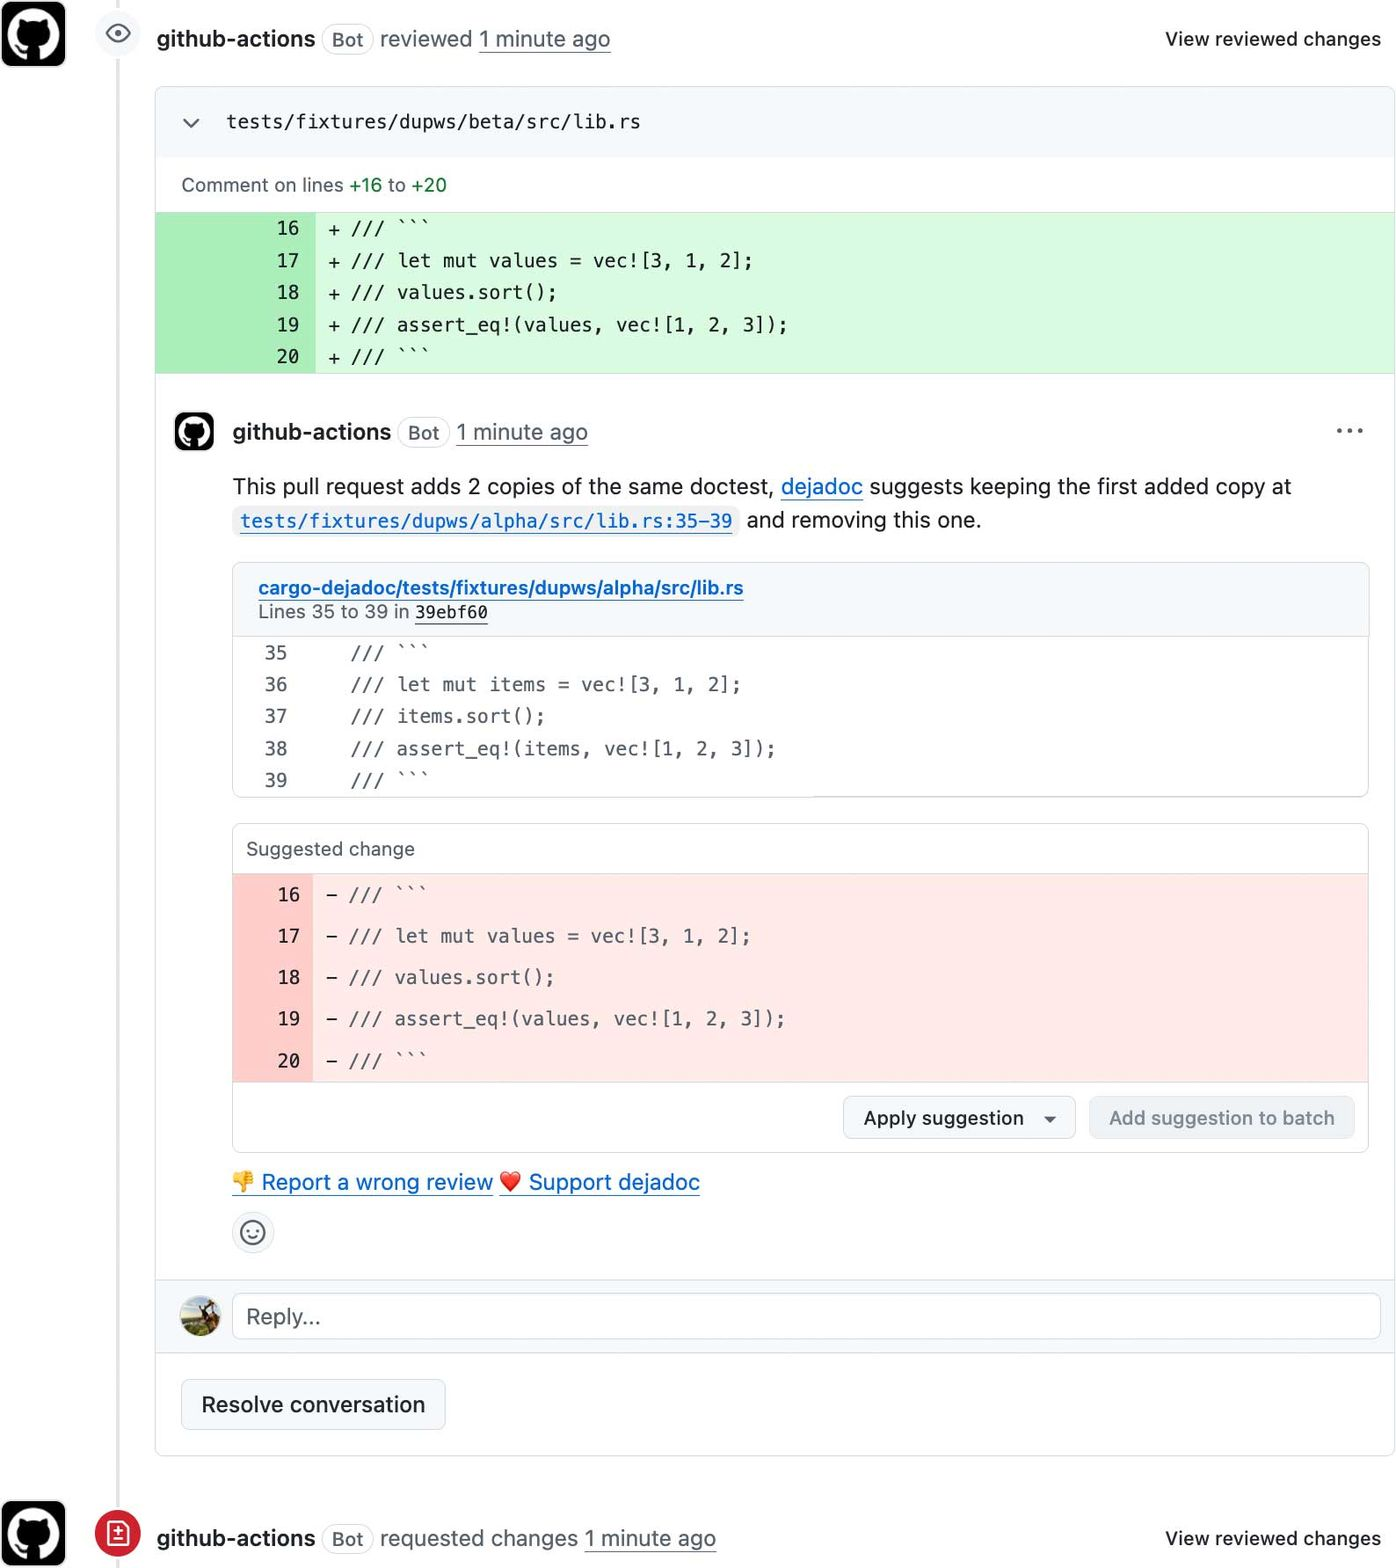Open the github-actions name in the top review
Image resolution: width=1396 pixels, height=1568 pixels.
[x=236, y=39]
